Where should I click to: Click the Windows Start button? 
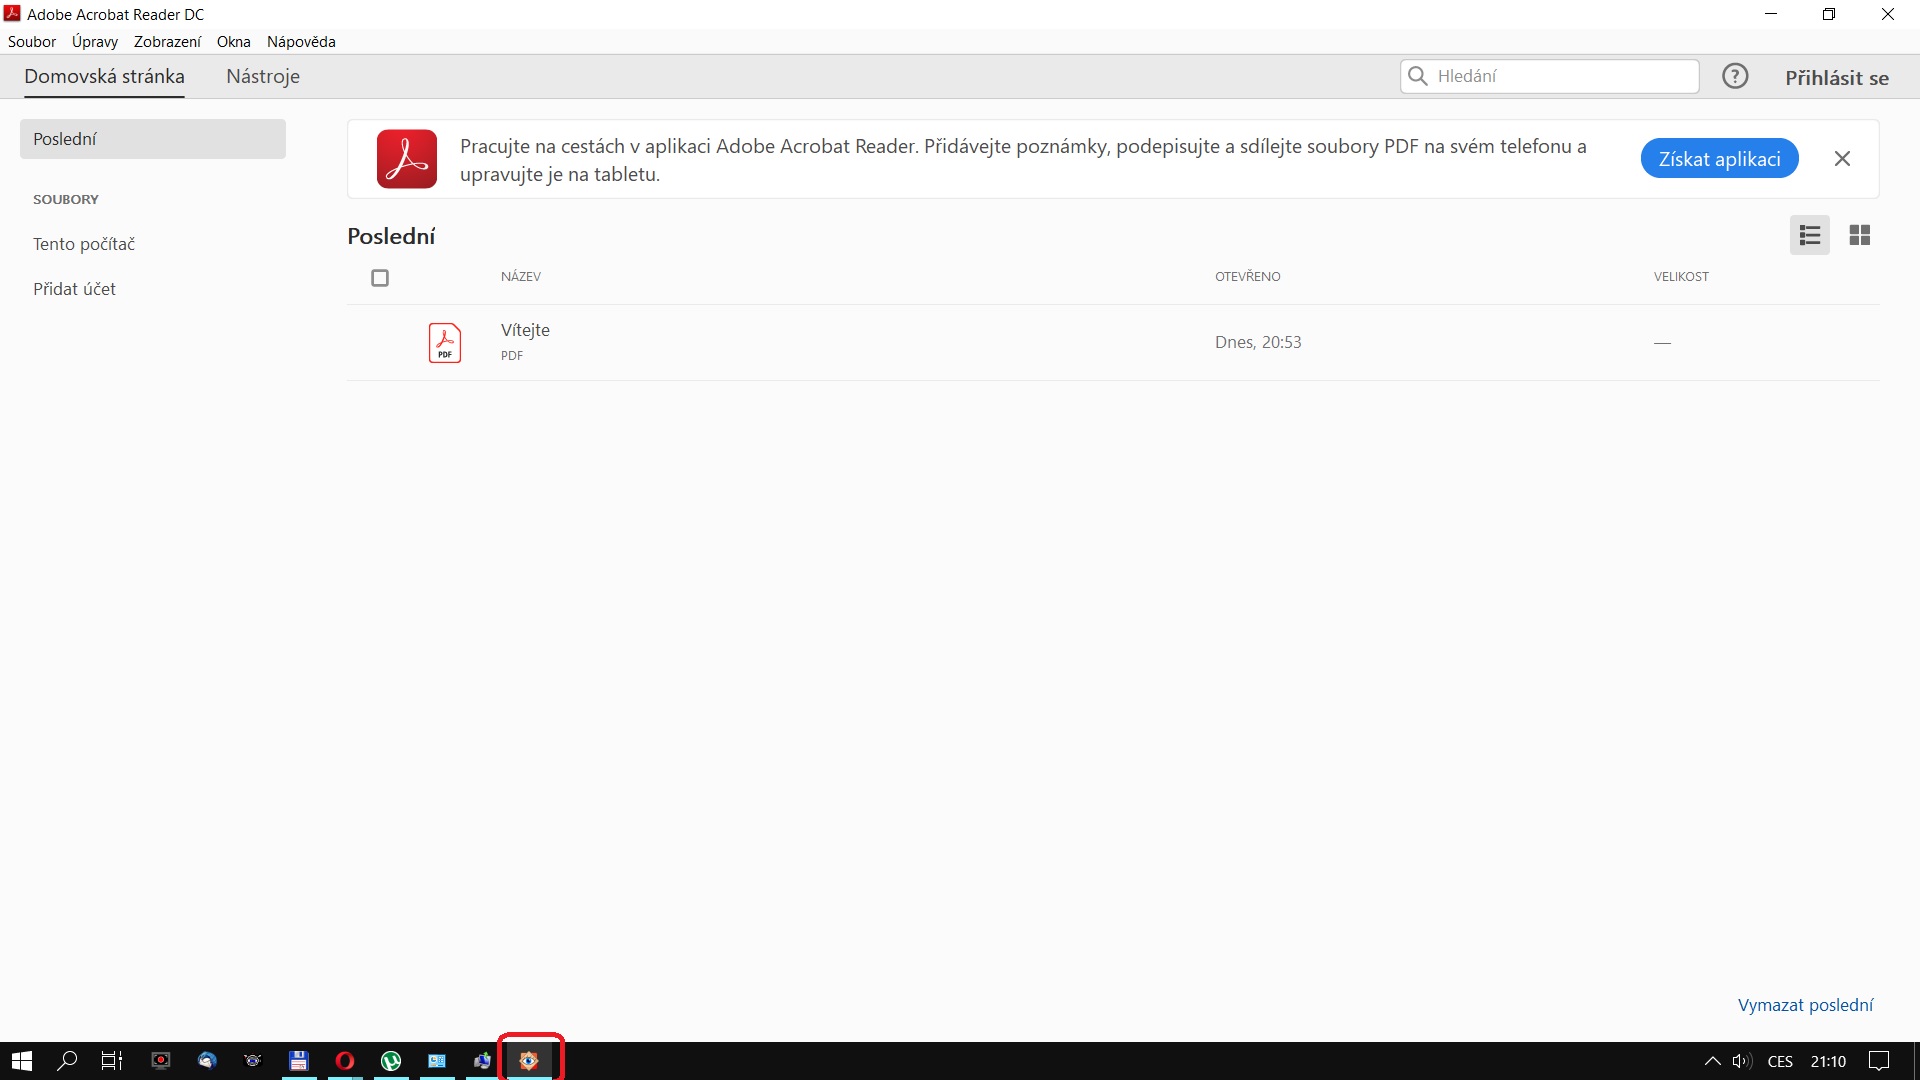point(22,1061)
